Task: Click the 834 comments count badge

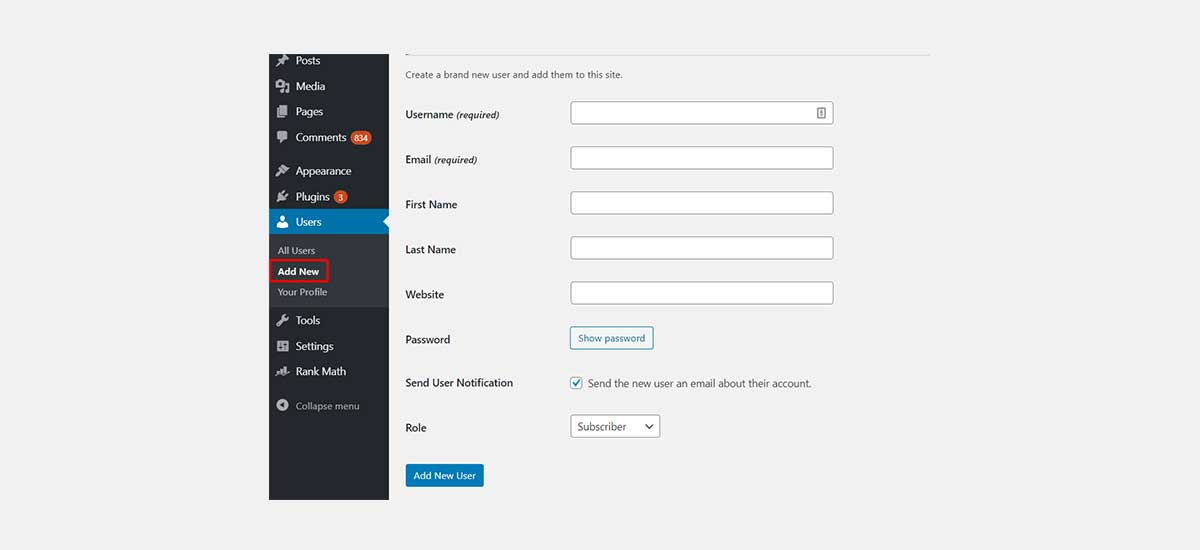Action: 361,138
